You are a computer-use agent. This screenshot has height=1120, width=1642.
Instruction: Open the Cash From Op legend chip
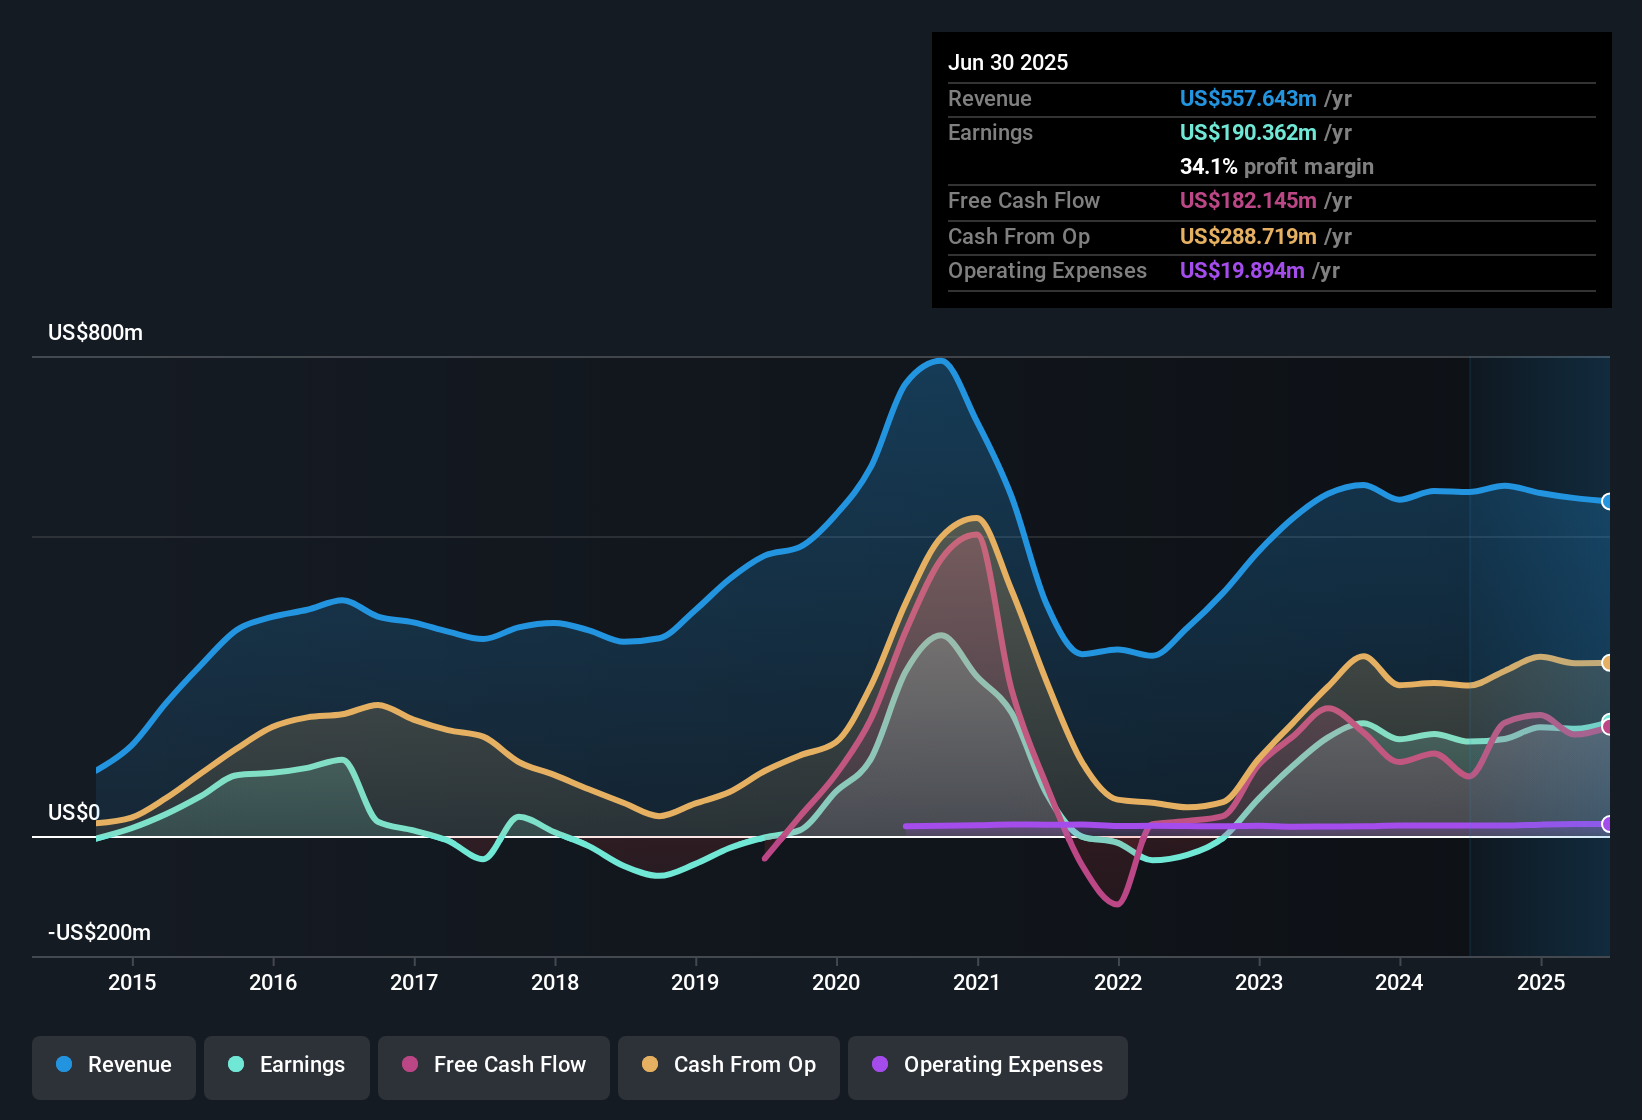[x=728, y=1065]
